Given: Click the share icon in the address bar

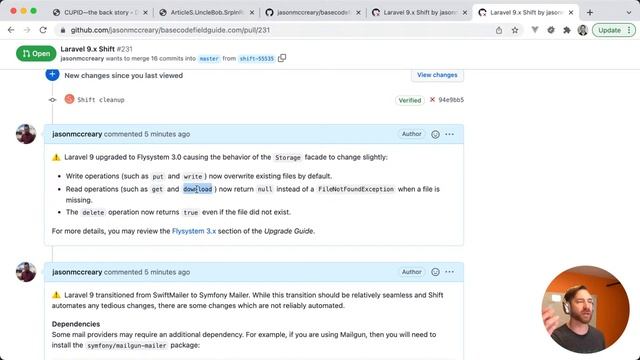Looking at the screenshot, I should pyautogui.click(x=499, y=30).
